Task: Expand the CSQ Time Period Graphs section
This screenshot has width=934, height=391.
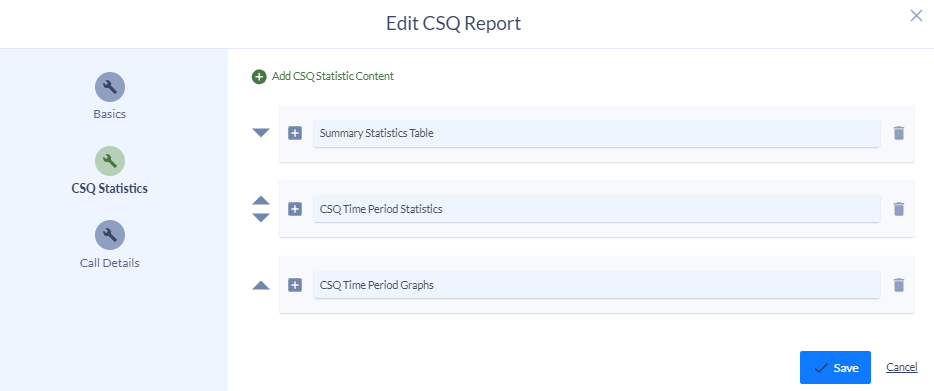Action: tap(295, 285)
